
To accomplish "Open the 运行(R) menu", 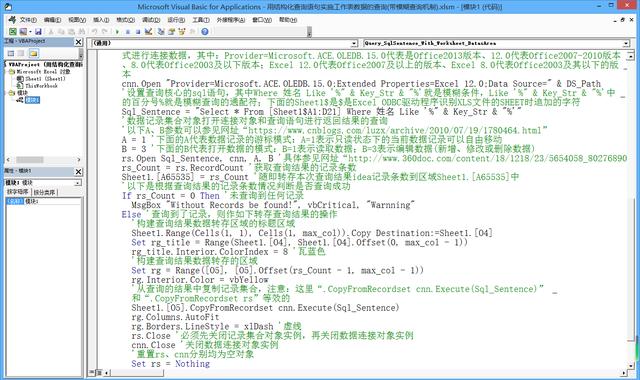I will click(x=176, y=20).
